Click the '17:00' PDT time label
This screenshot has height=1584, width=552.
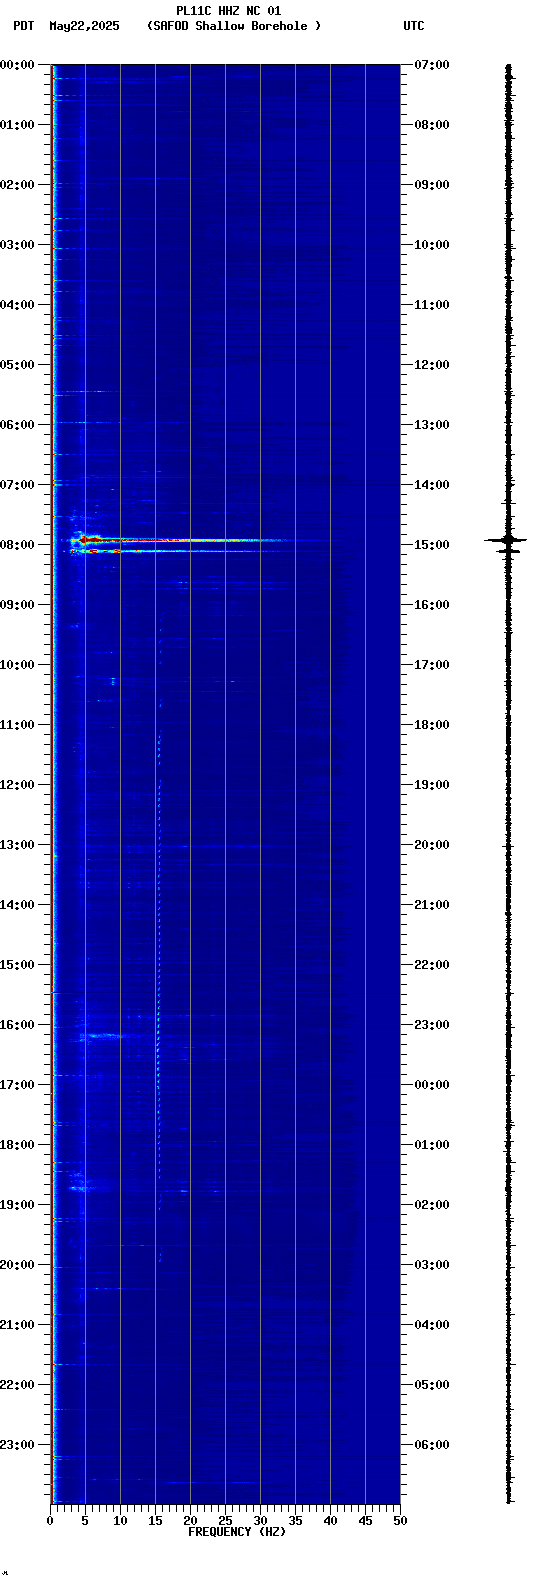pyautogui.click(x=17, y=1085)
